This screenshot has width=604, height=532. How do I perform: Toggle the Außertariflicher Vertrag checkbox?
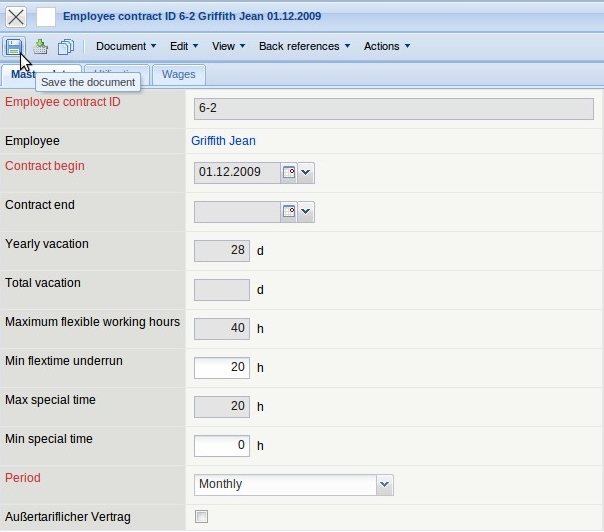202,517
